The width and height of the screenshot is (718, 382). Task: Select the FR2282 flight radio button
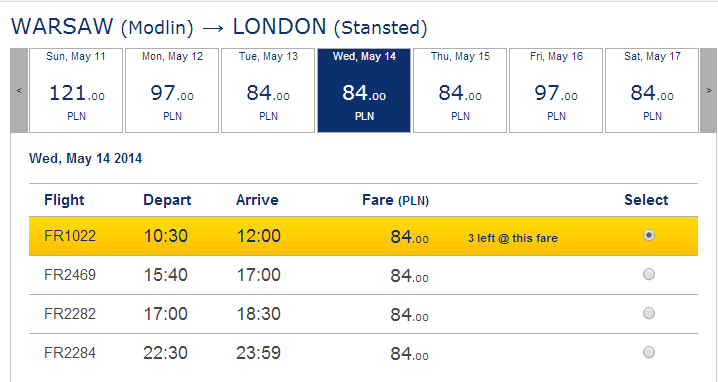point(648,313)
